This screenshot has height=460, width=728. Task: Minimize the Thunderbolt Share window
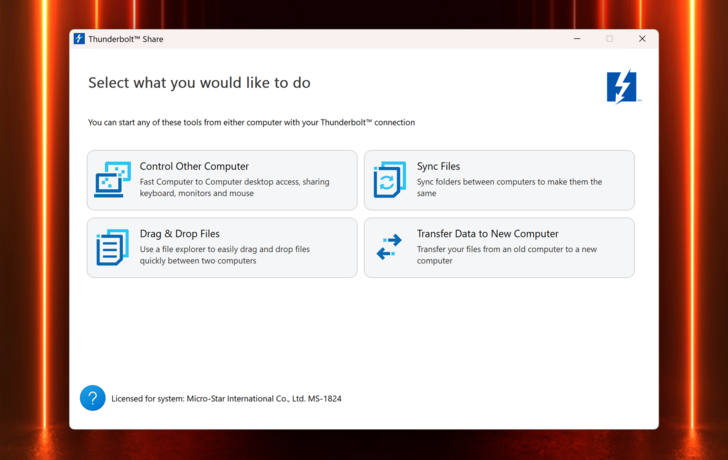pos(577,39)
